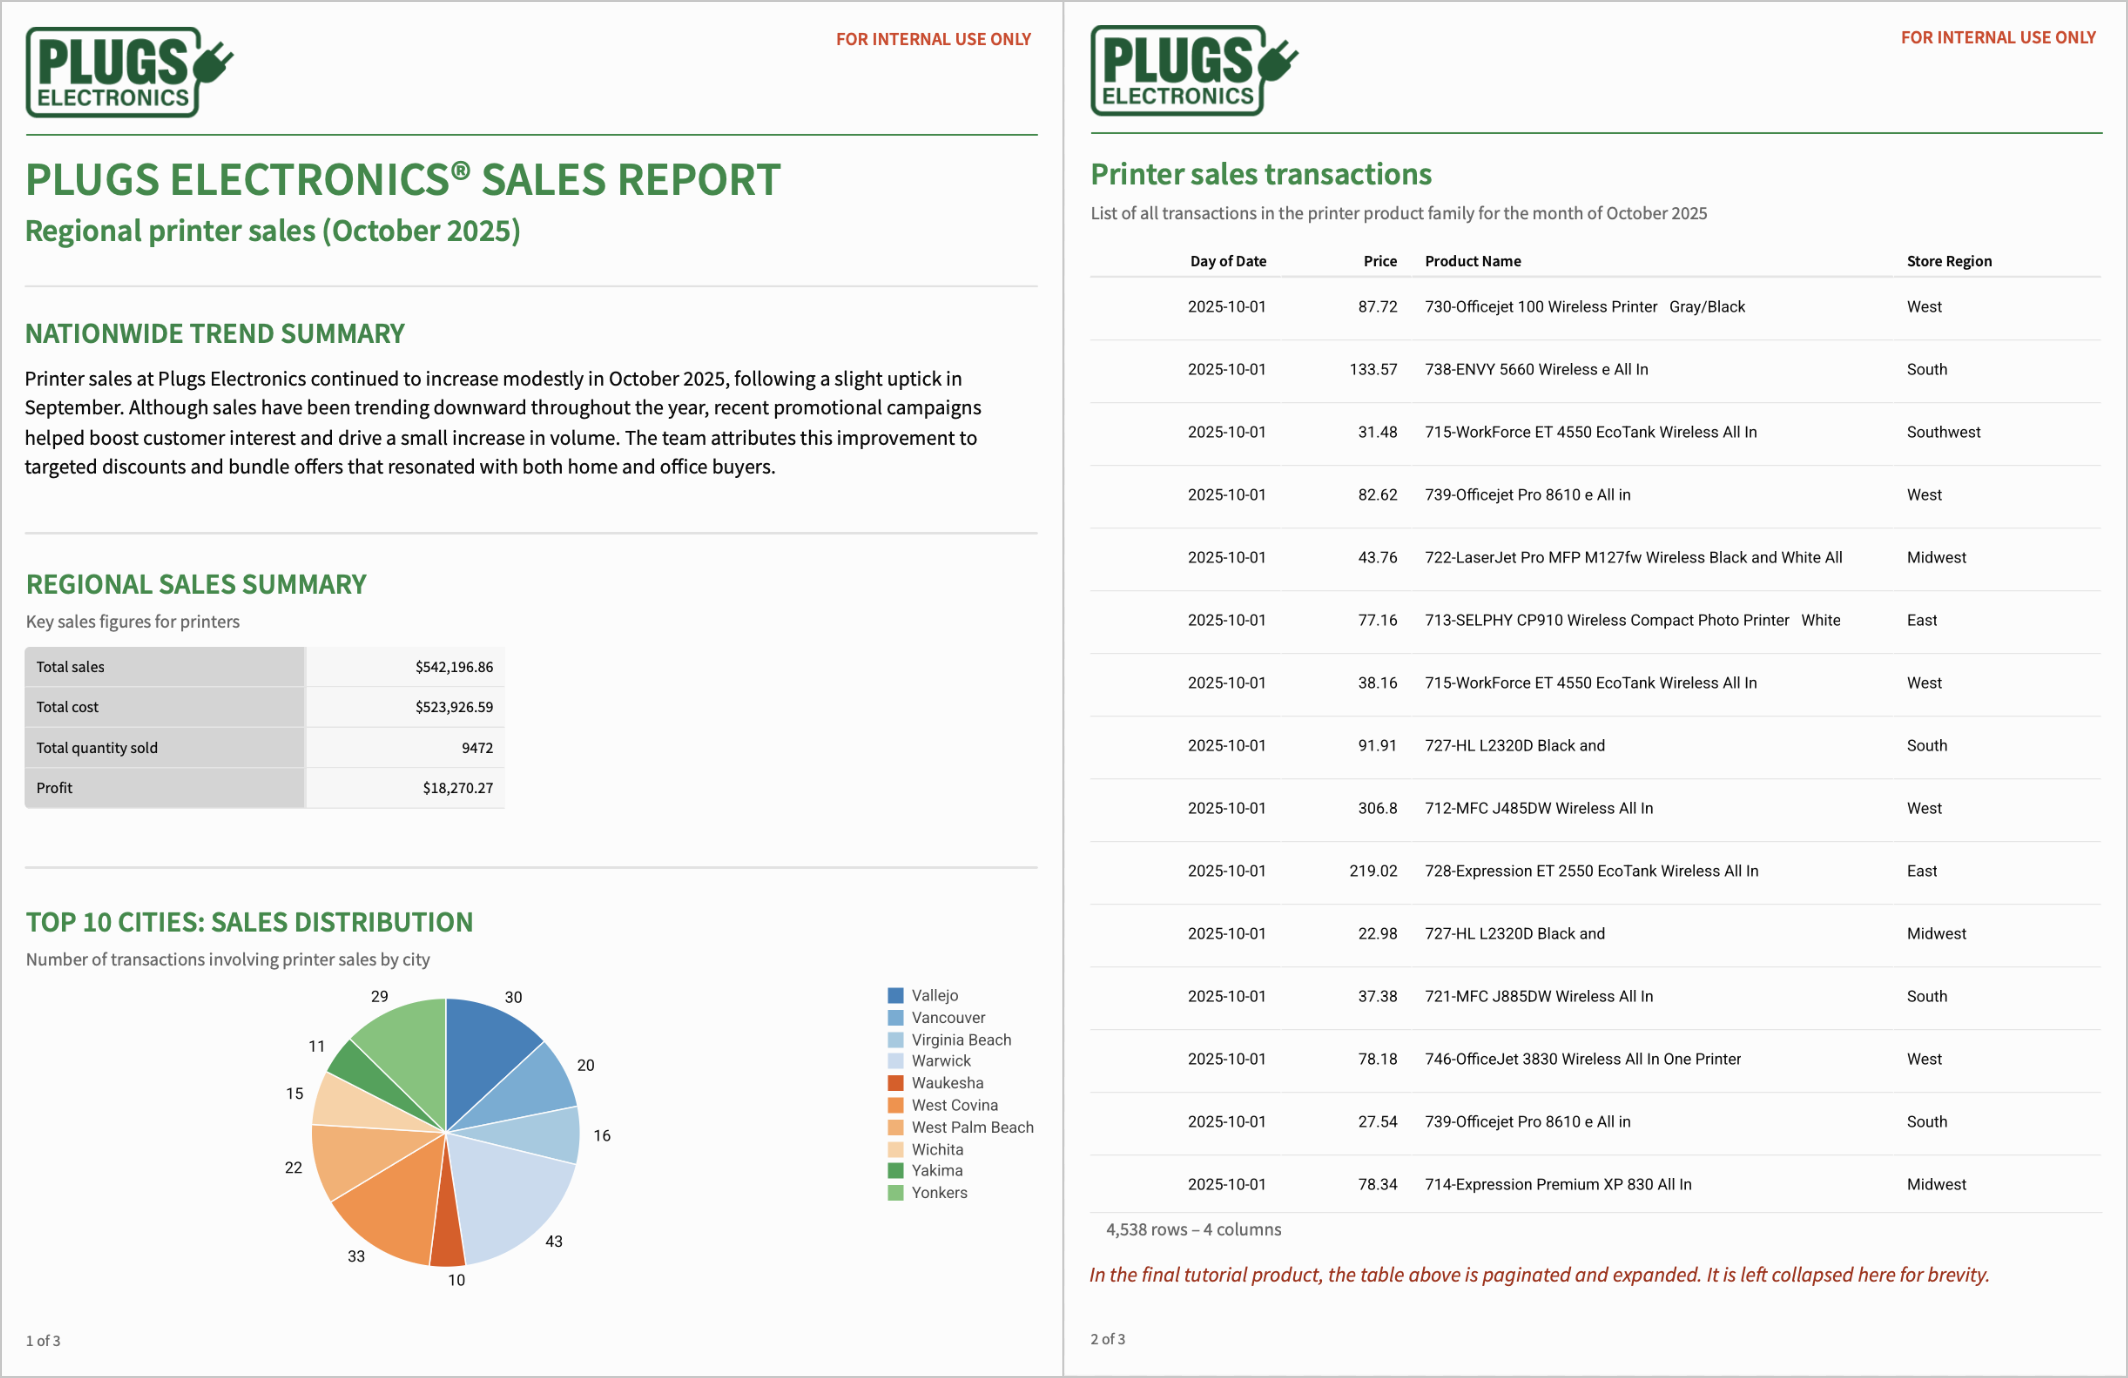The height and width of the screenshot is (1378, 2128).
Task: Select the 712-MFC J485DW row priced 306.8
Action: [1538, 808]
